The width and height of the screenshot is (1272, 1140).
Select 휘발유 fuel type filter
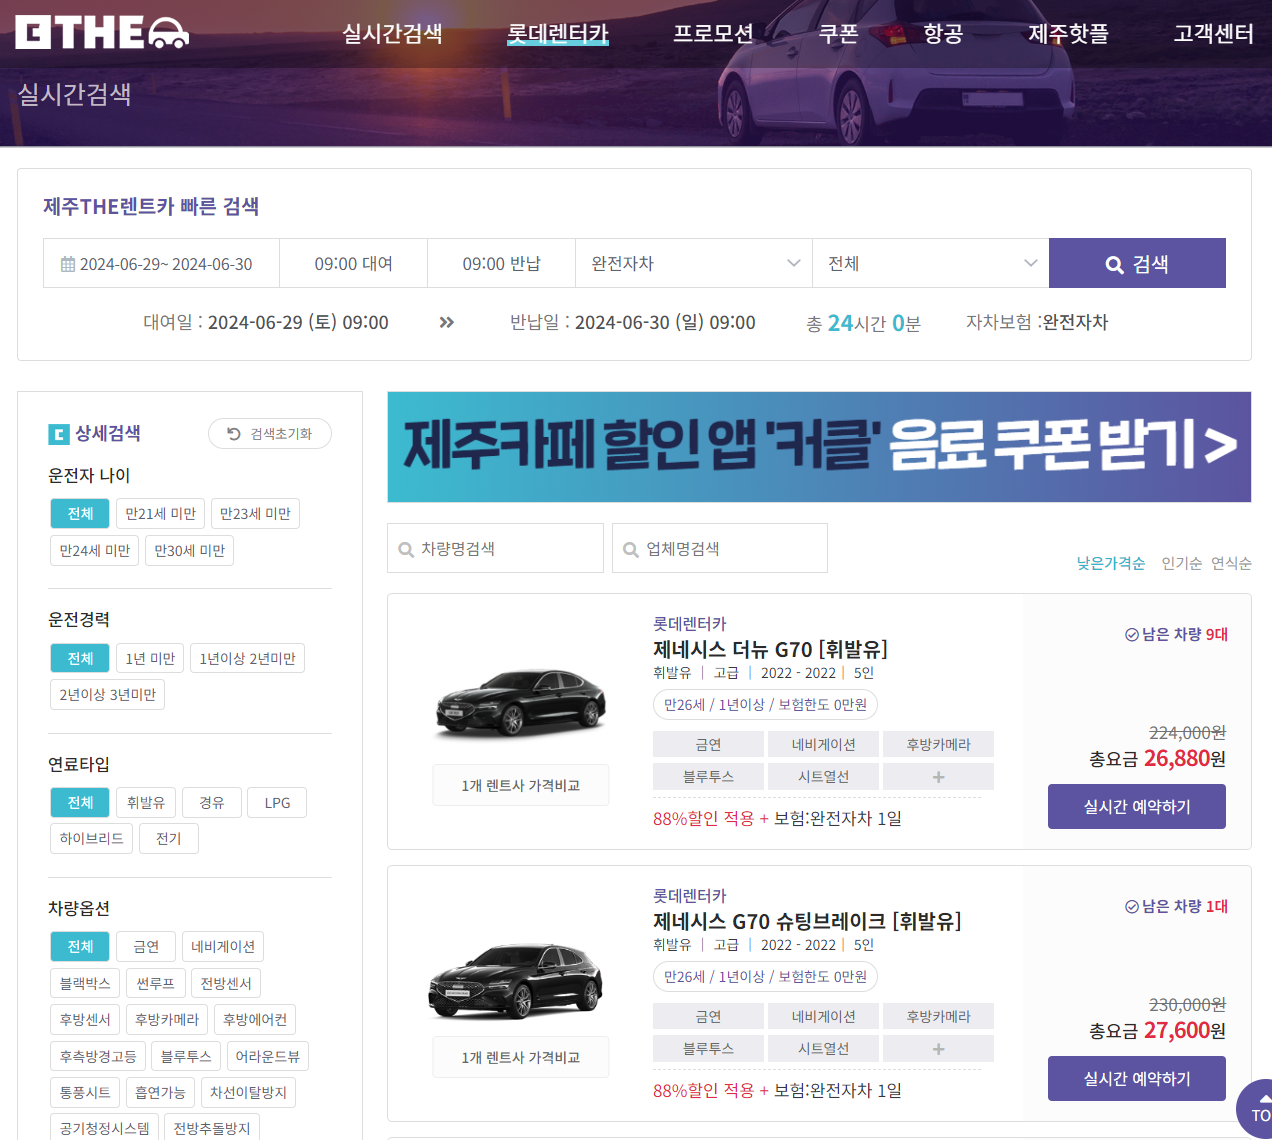(x=146, y=803)
